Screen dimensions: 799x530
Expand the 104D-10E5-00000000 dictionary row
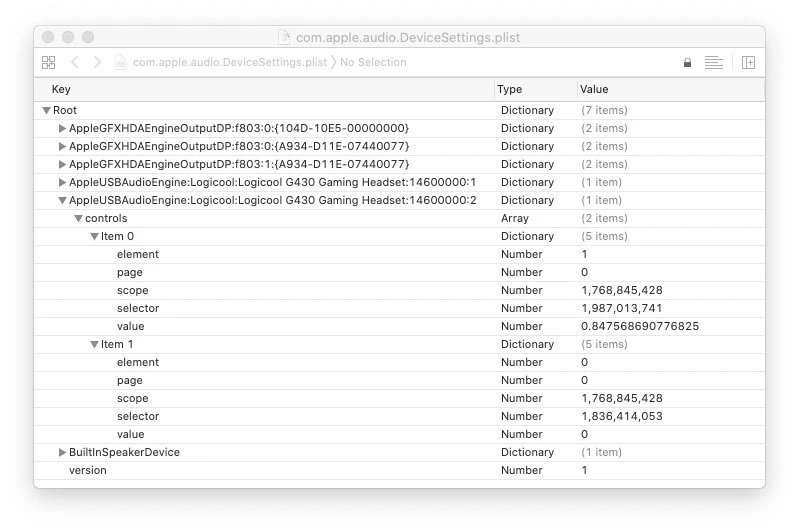pos(62,128)
